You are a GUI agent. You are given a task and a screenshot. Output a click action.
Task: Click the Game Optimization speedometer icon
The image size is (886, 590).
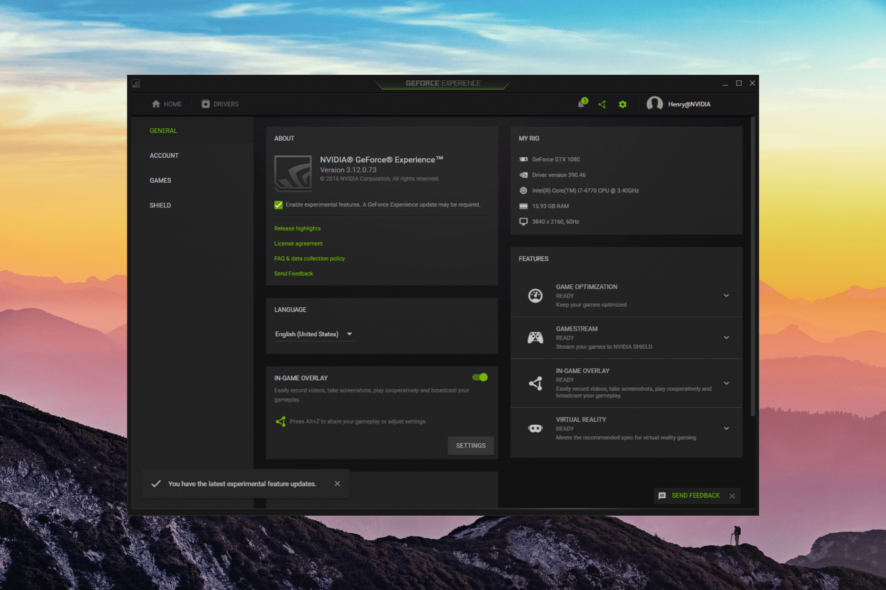click(x=535, y=296)
